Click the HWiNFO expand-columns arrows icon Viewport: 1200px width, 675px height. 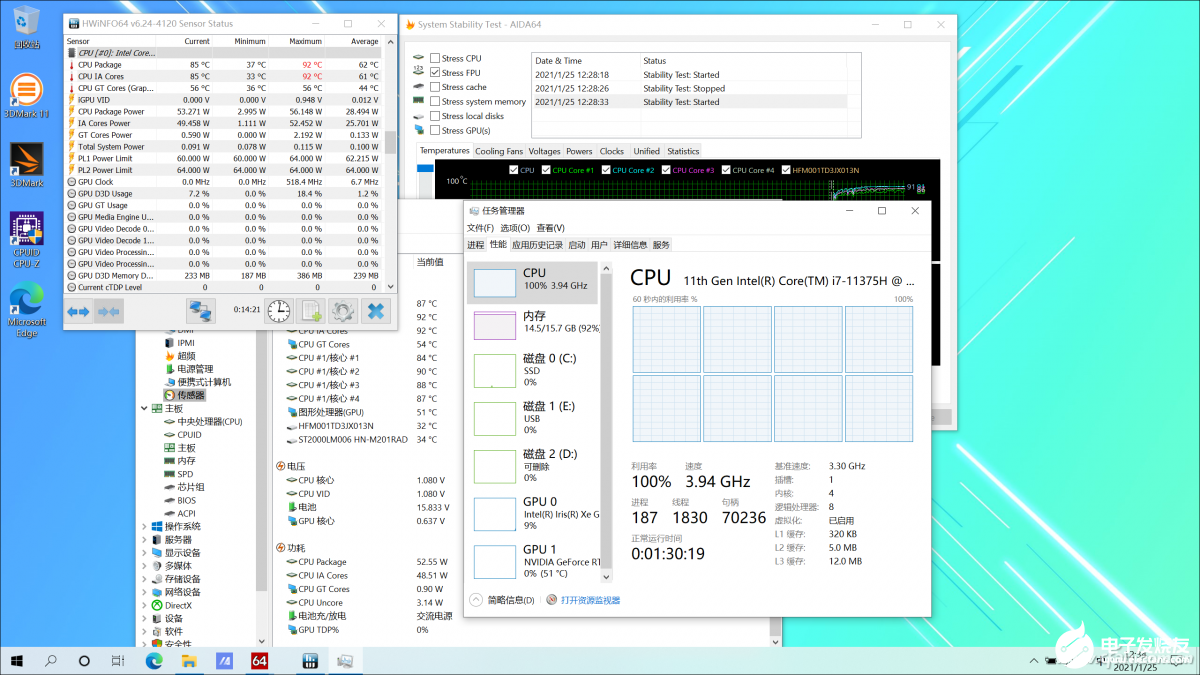(79, 311)
